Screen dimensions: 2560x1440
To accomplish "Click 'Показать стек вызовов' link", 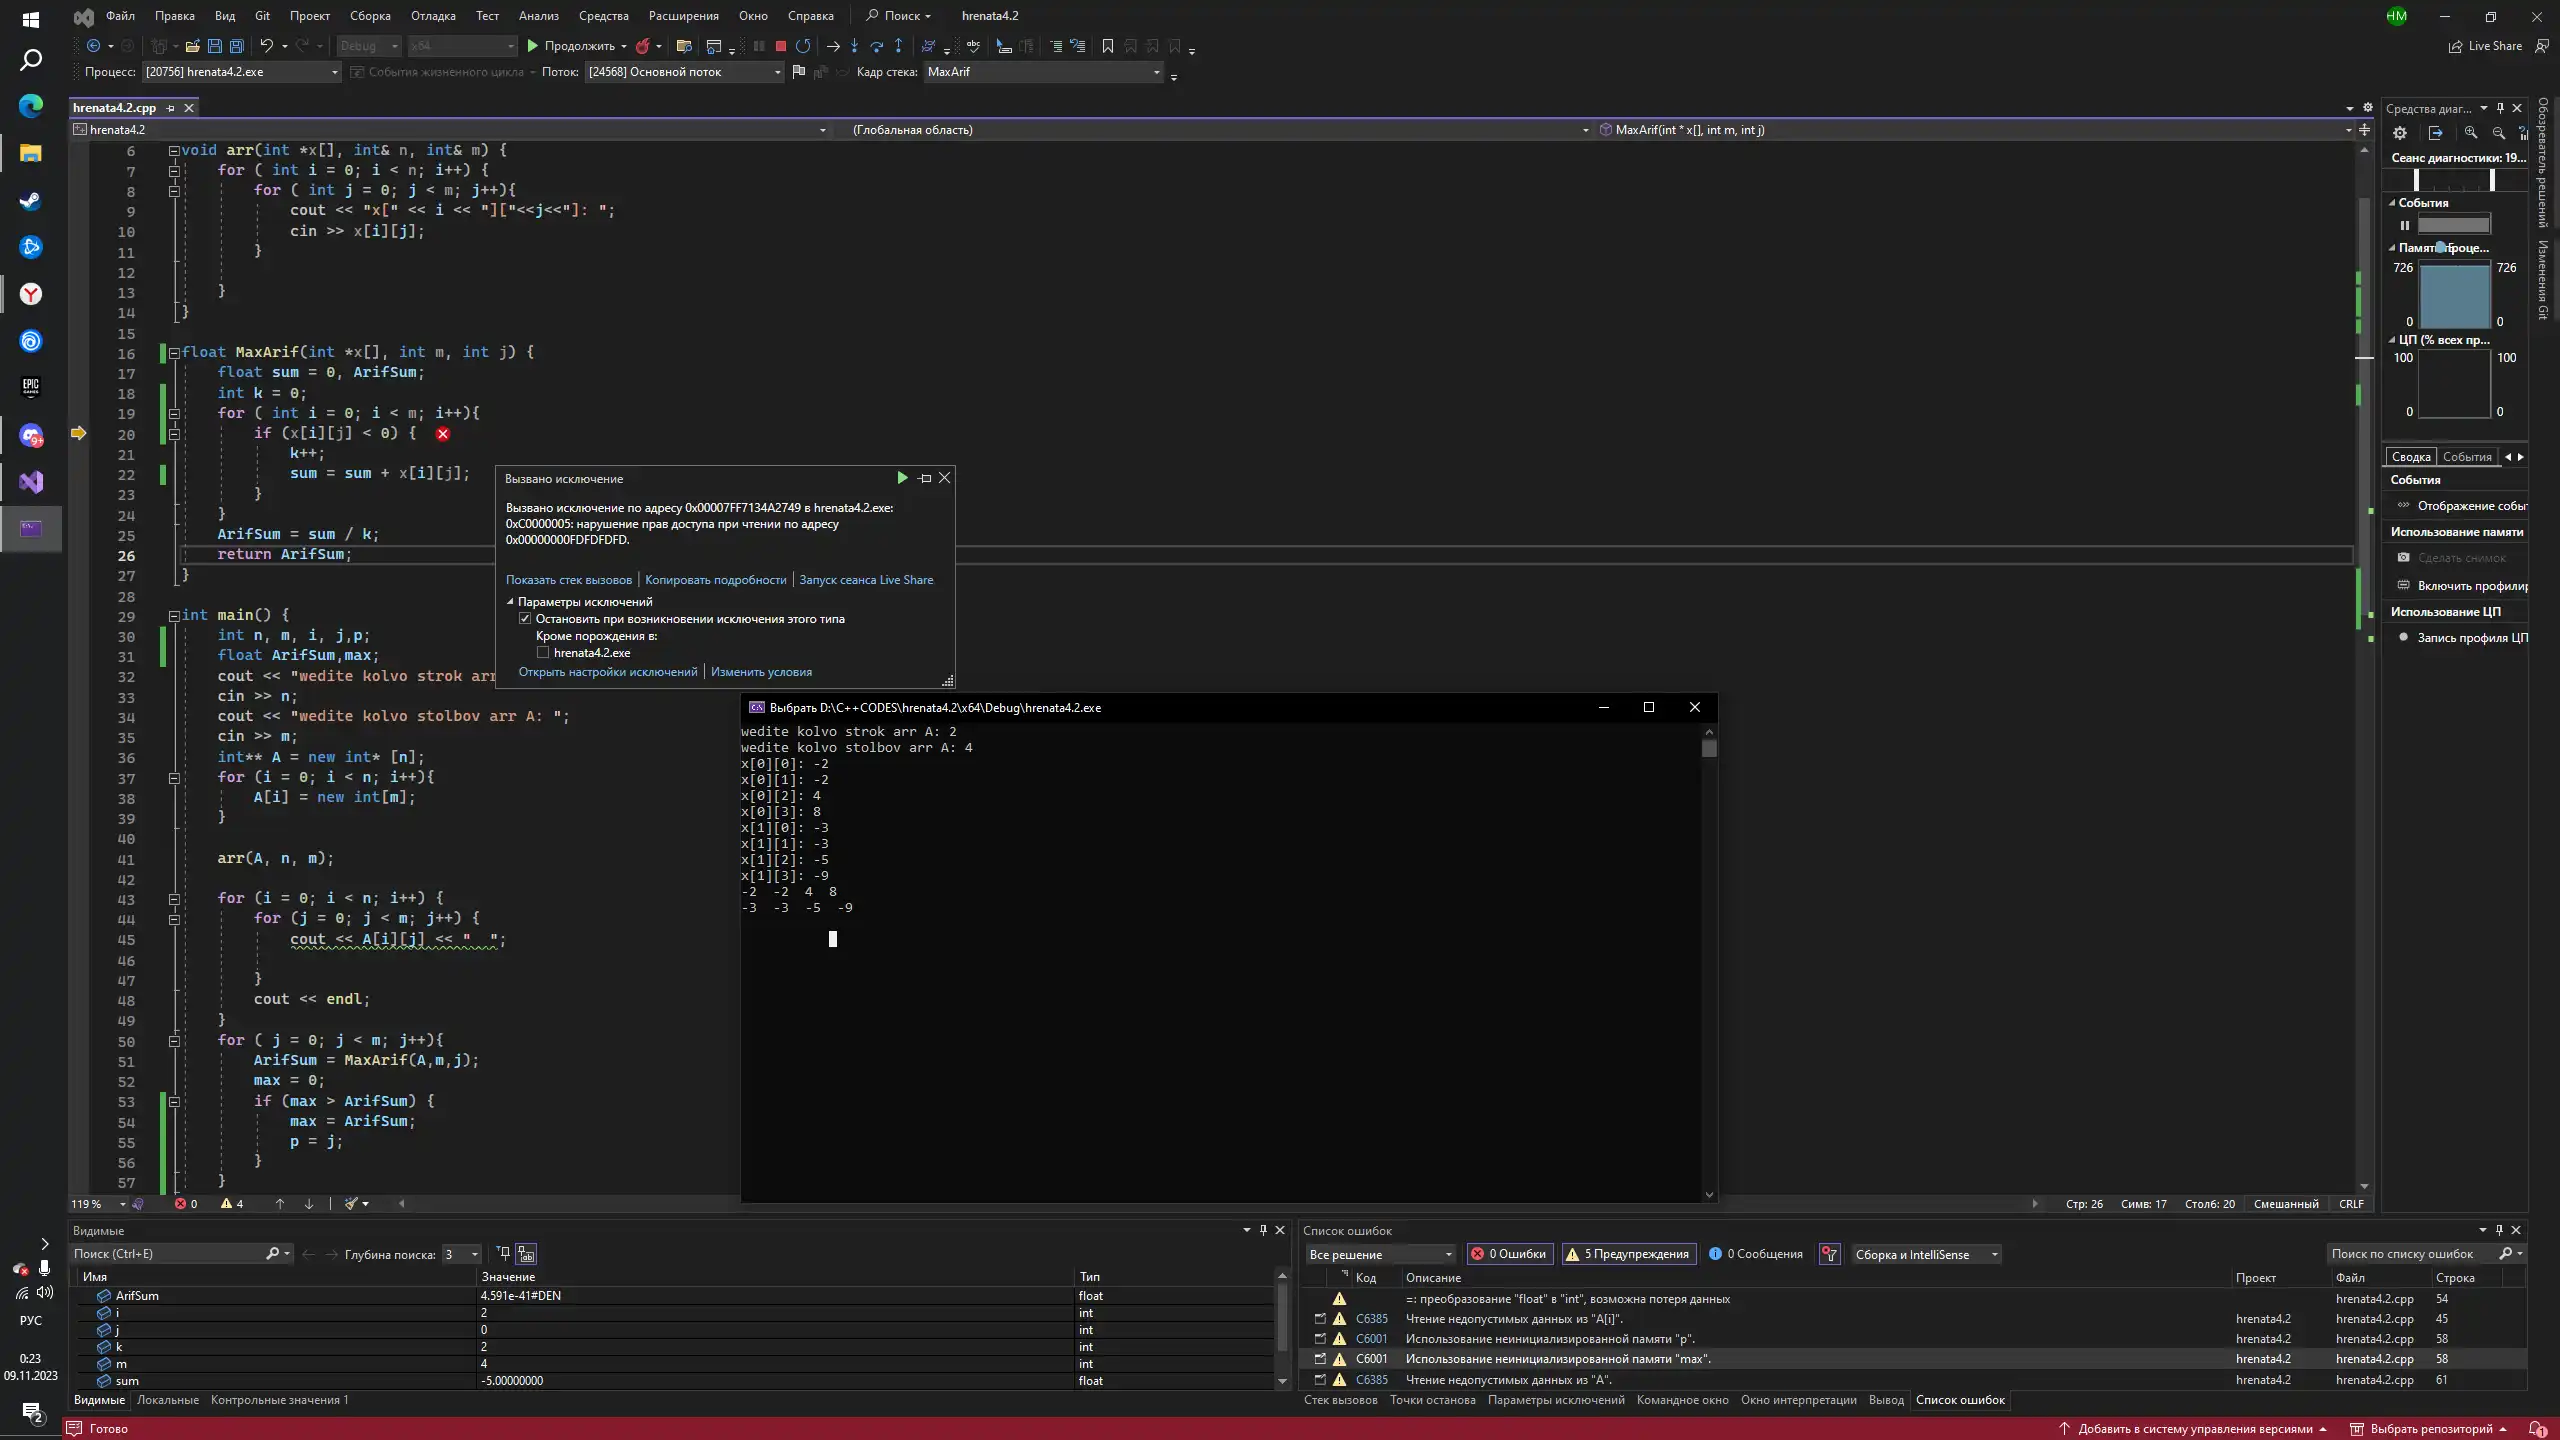I will tap(569, 580).
